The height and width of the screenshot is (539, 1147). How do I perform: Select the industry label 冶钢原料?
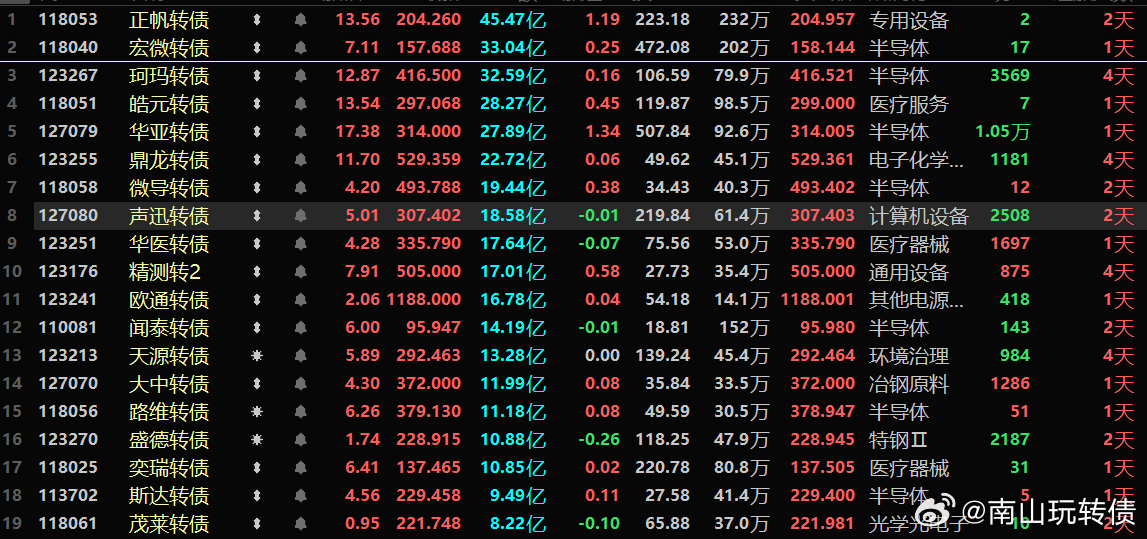tap(909, 384)
